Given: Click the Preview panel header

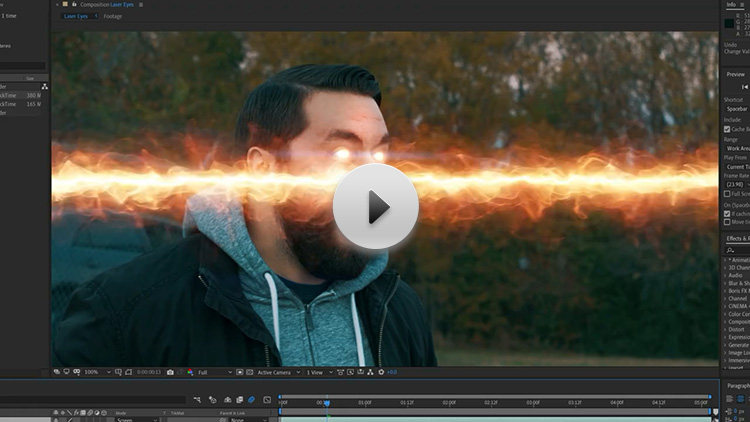Looking at the screenshot, I should (x=736, y=74).
